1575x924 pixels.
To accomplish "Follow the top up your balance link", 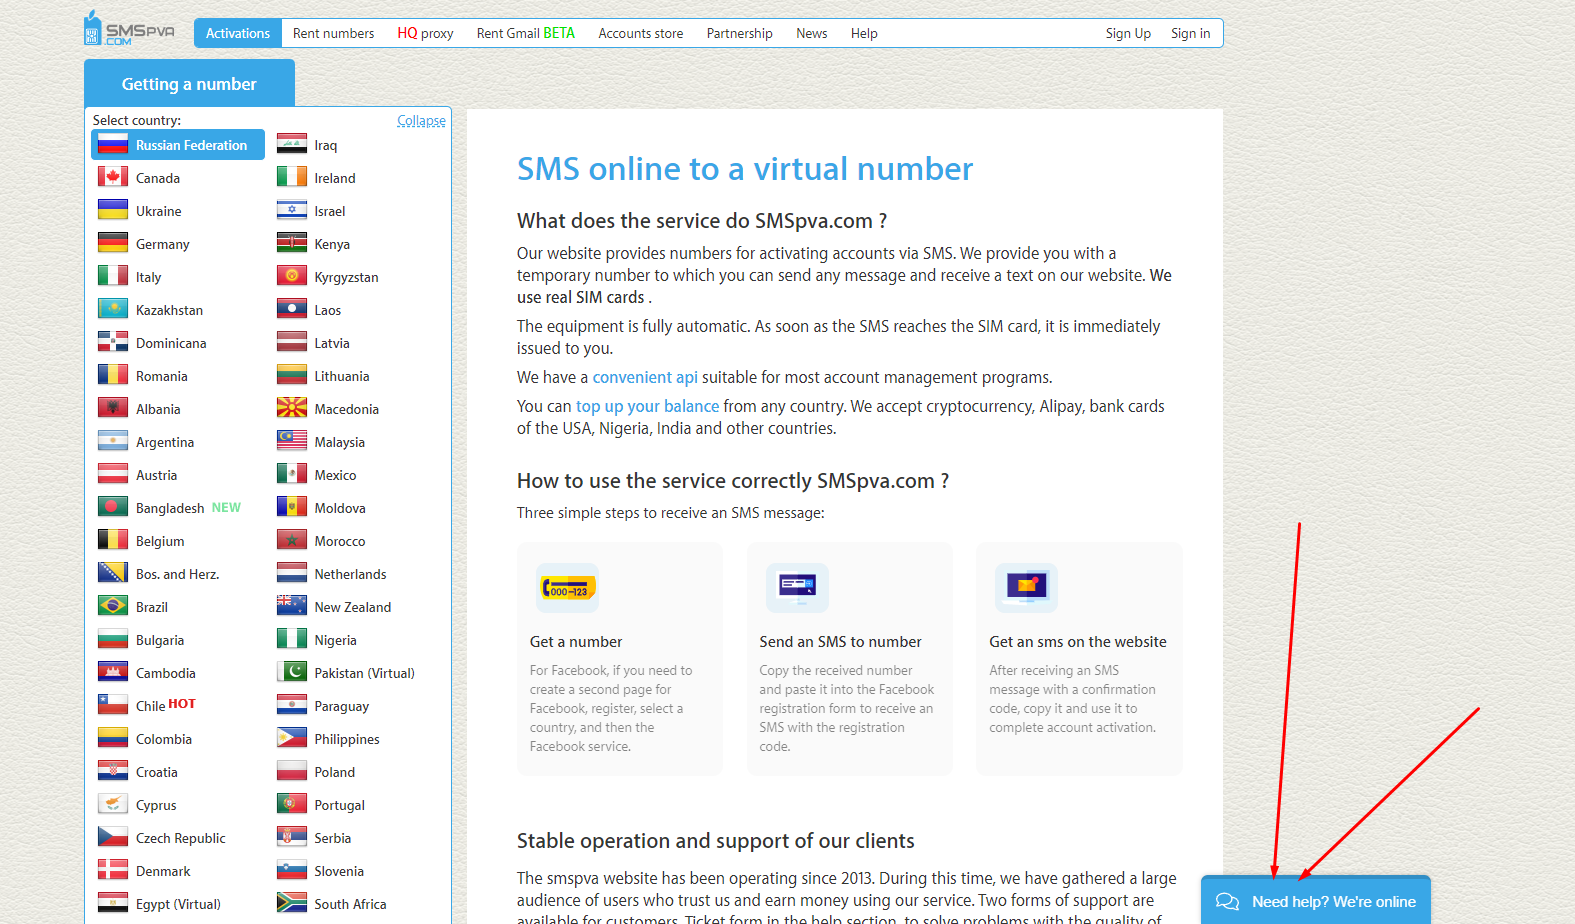I will tap(648, 406).
